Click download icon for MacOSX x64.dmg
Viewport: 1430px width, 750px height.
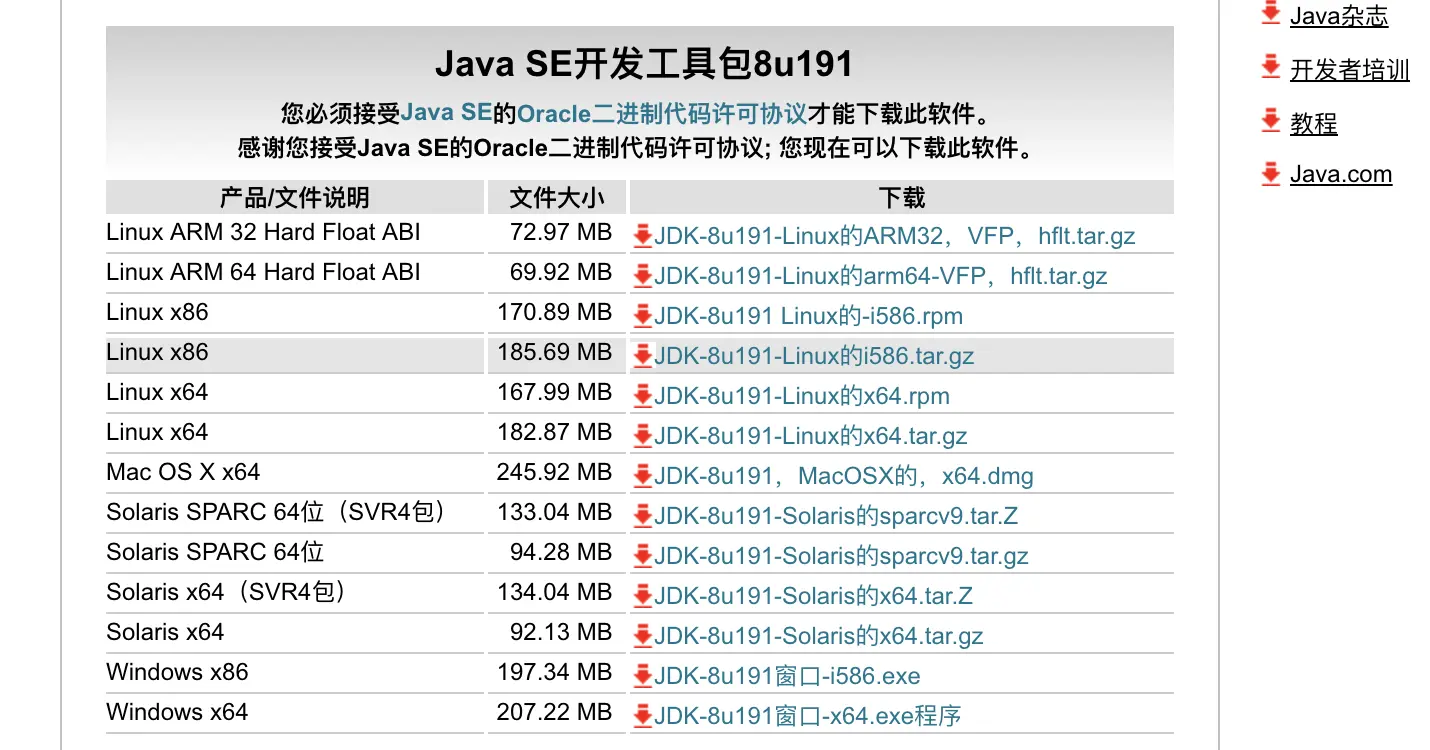pos(643,477)
